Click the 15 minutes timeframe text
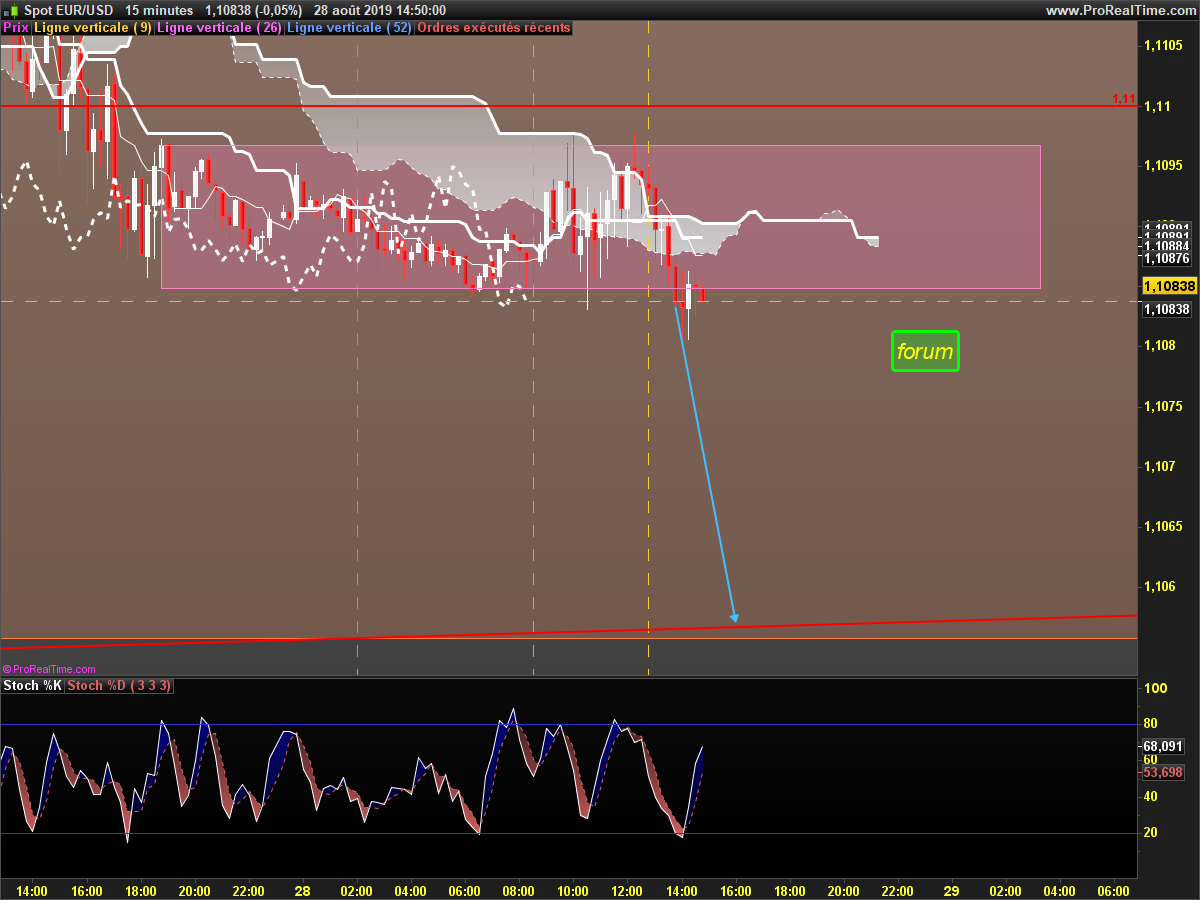Screen dimensions: 1200x900 (159, 10)
